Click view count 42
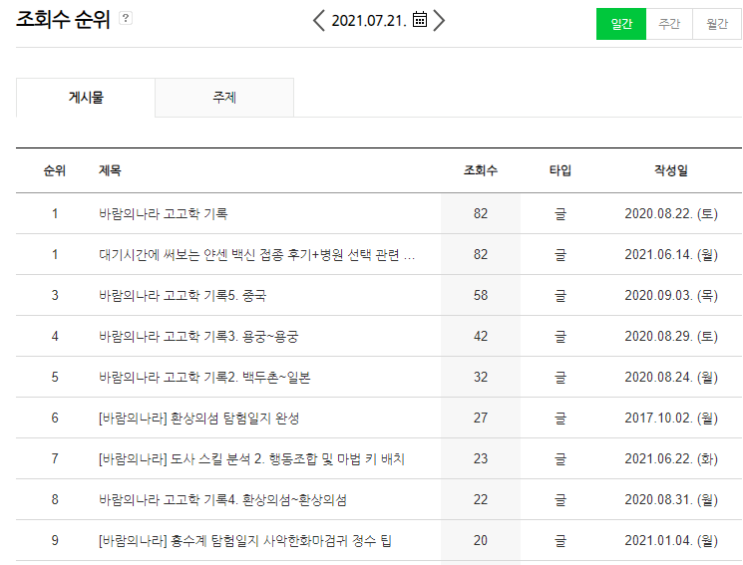Viewport: 743px width, 565px height. tap(480, 336)
